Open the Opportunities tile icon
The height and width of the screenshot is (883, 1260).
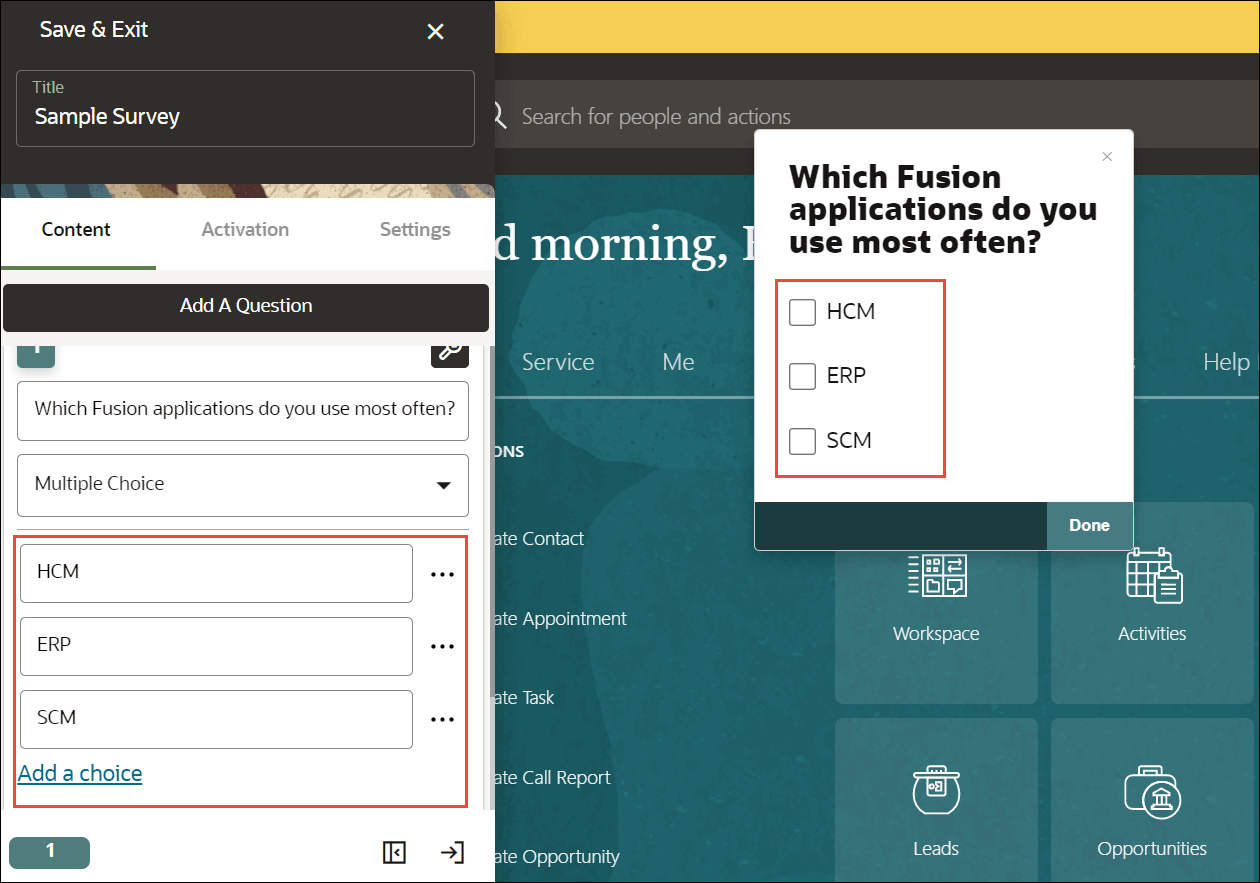[x=1153, y=792]
